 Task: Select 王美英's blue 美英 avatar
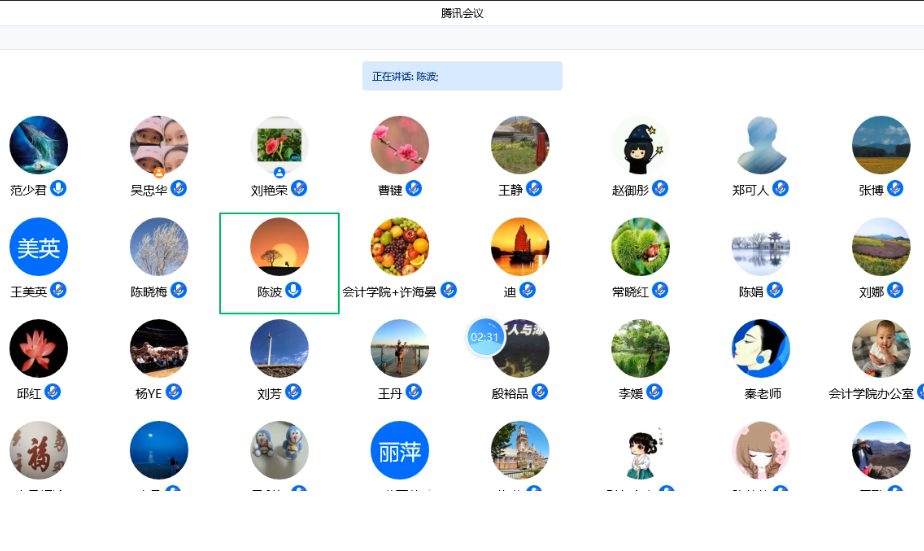pyautogui.click(x=39, y=247)
